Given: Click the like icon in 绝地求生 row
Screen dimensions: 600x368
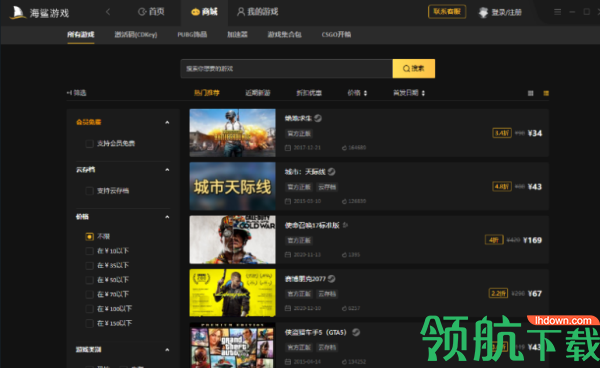Looking at the screenshot, I should click(344, 148).
